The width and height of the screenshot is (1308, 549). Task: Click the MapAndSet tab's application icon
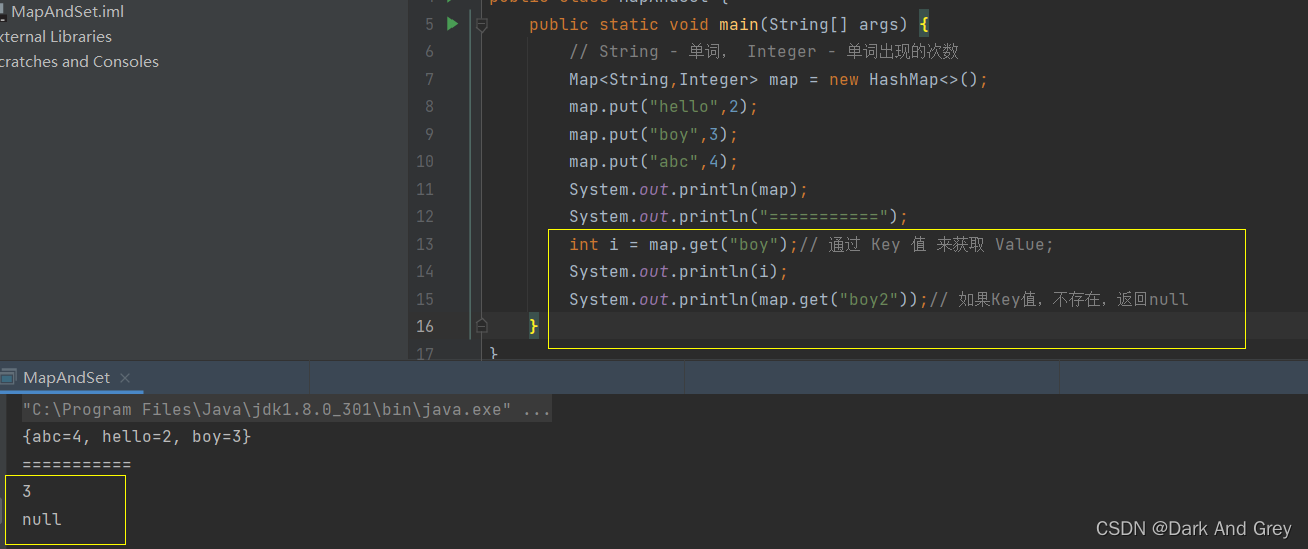coord(9,377)
